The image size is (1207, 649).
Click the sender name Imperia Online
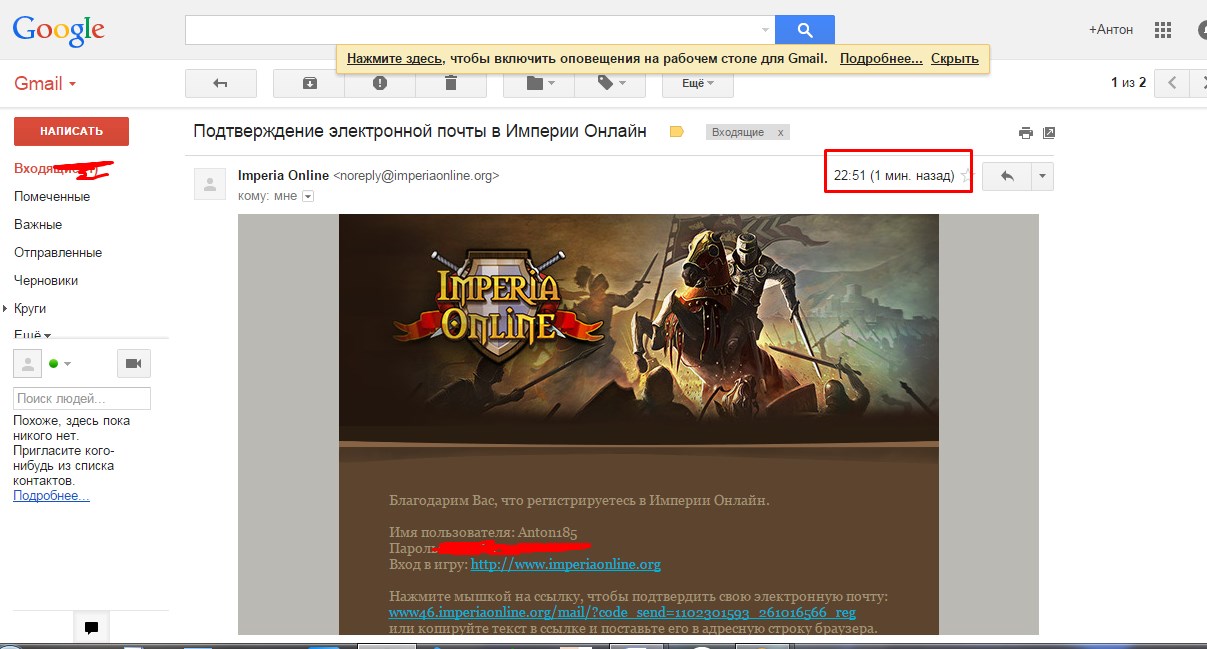click(x=283, y=175)
